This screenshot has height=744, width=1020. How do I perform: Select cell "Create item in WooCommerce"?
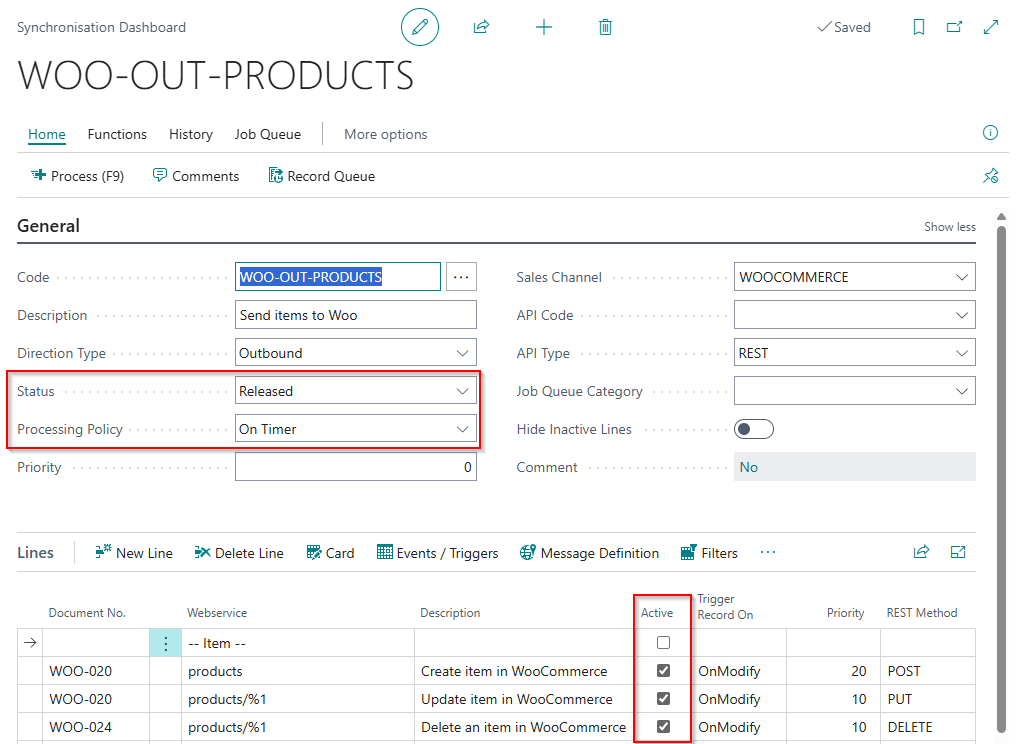(524, 671)
